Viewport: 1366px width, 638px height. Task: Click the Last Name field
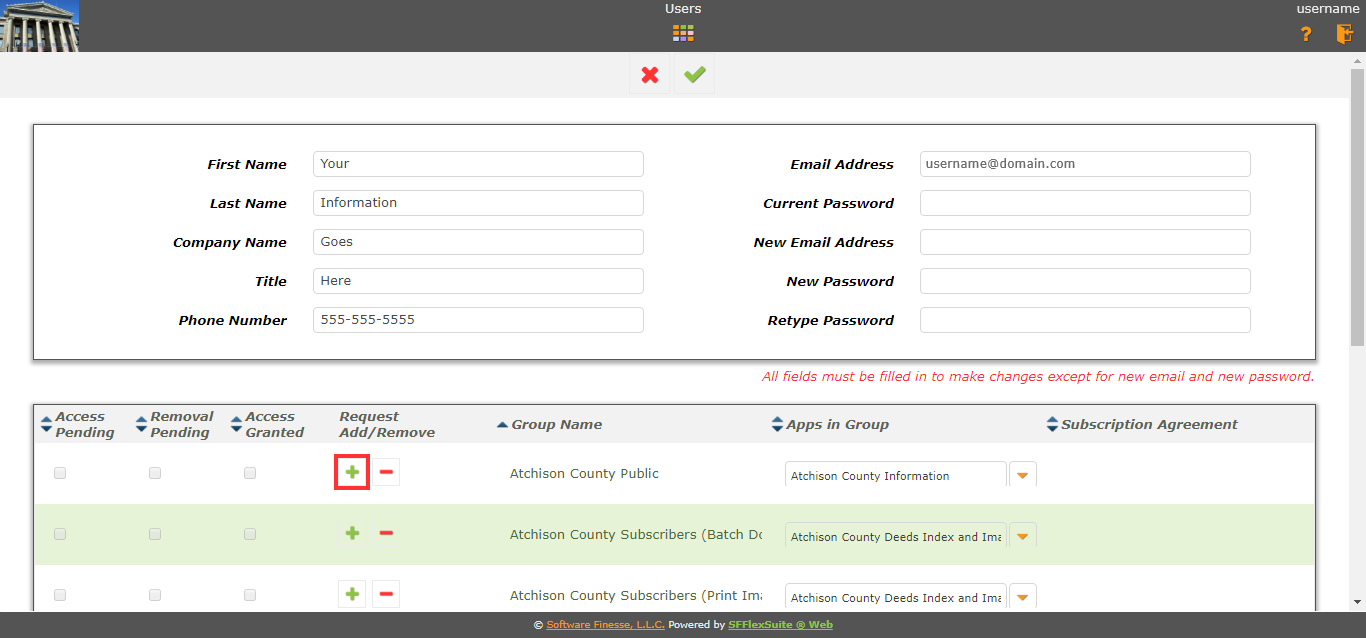tap(478, 203)
